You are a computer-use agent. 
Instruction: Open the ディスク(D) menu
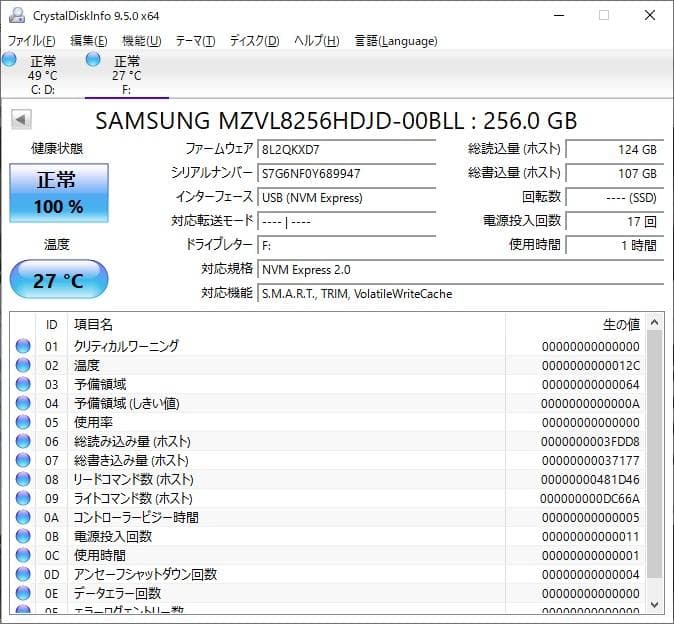coord(254,41)
